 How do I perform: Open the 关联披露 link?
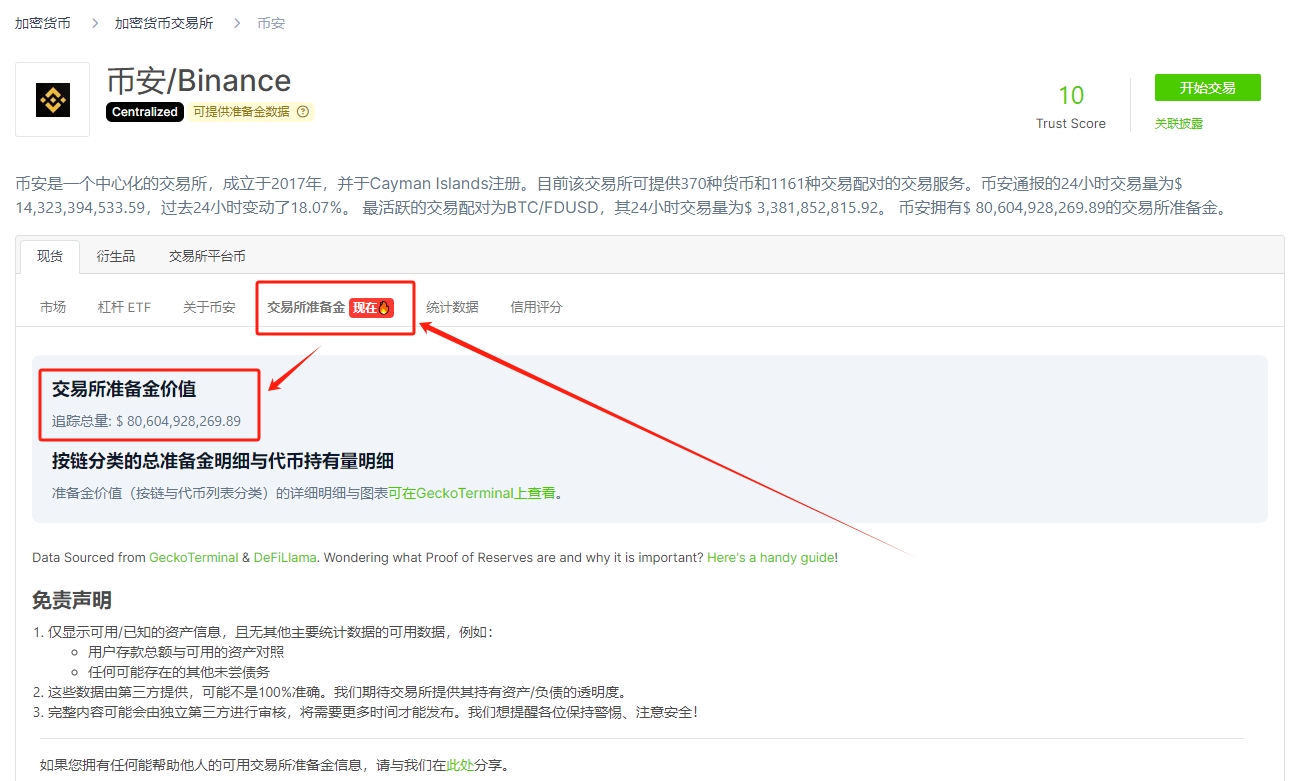[1179, 124]
